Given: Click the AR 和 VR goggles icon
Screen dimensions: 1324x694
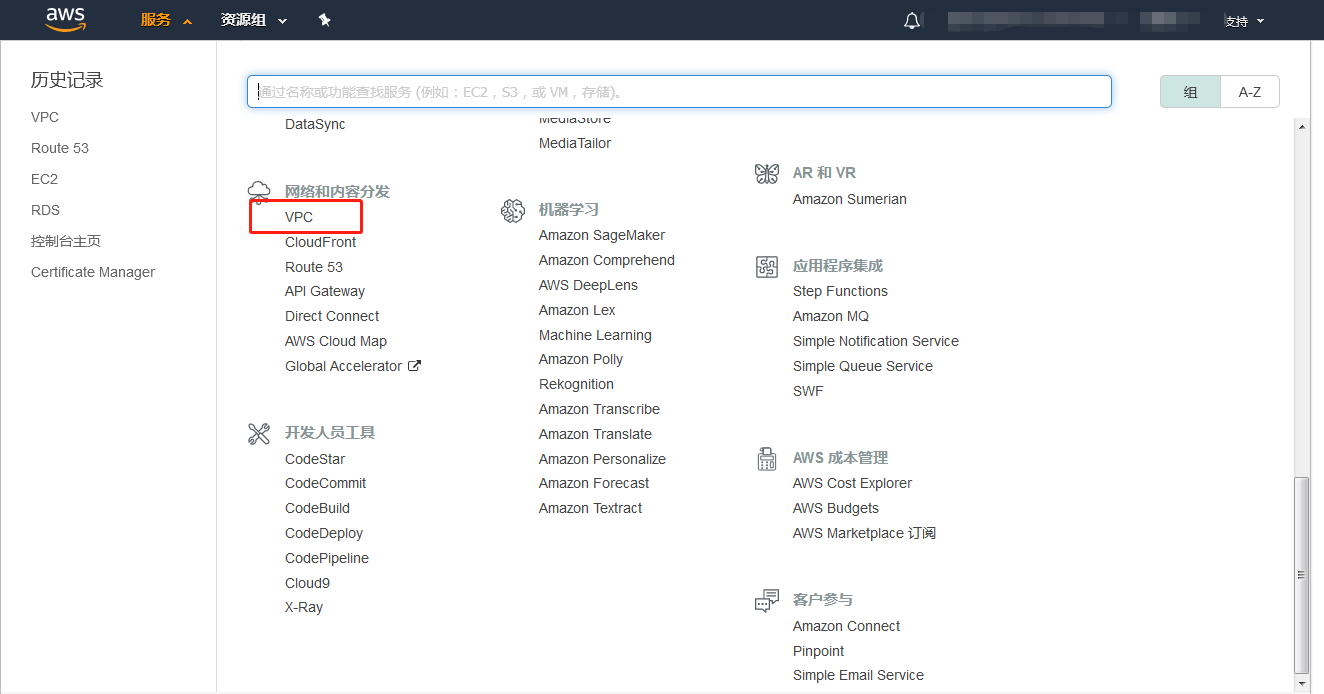Looking at the screenshot, I should pyautogui.click(x=767, y=172).
